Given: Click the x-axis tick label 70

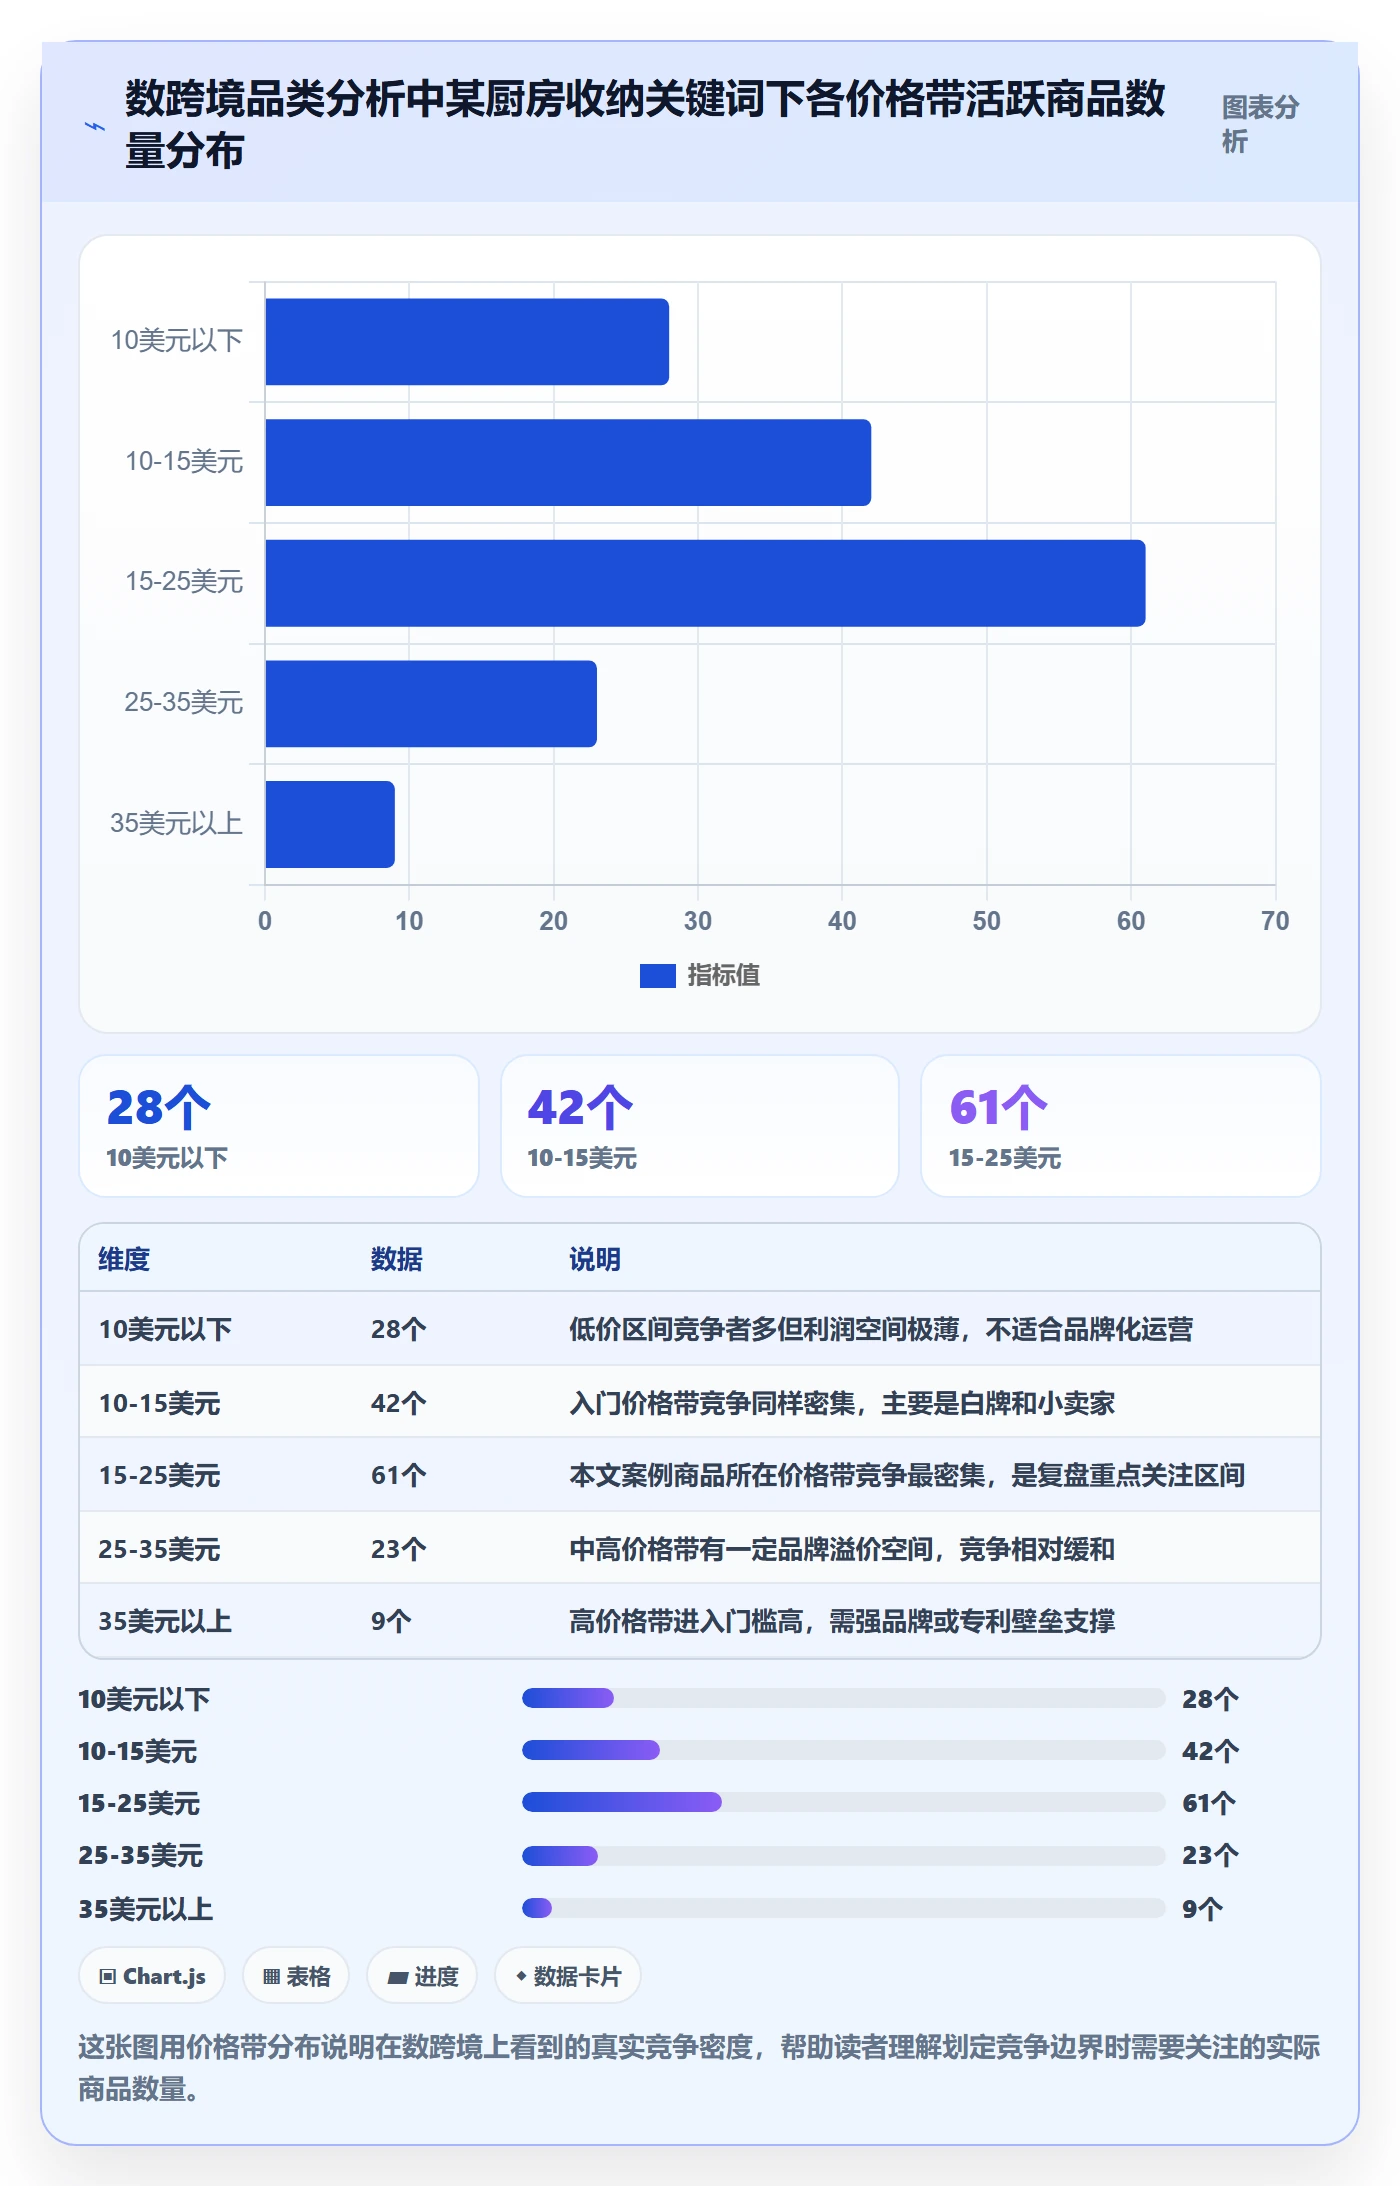Looking at the screenshot, I should (1275, 921).
